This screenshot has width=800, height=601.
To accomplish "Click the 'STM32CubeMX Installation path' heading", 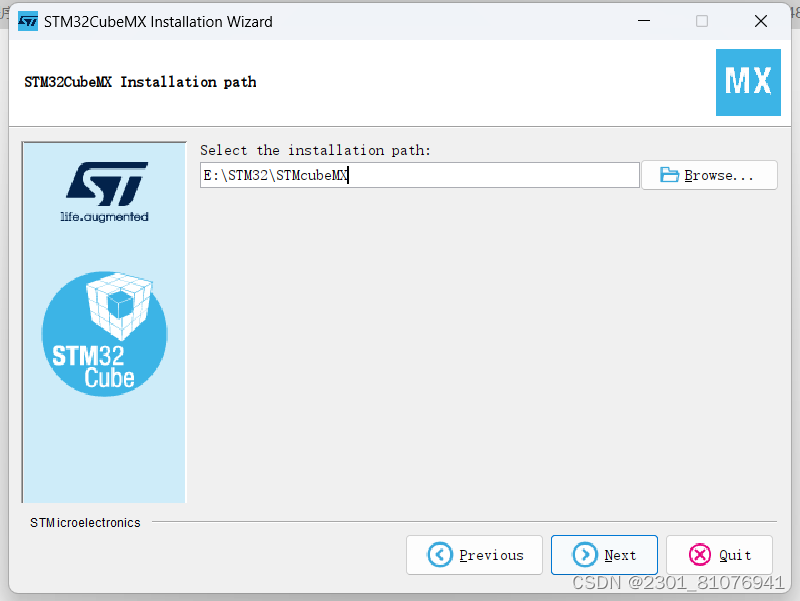I will tap(140, 82).
